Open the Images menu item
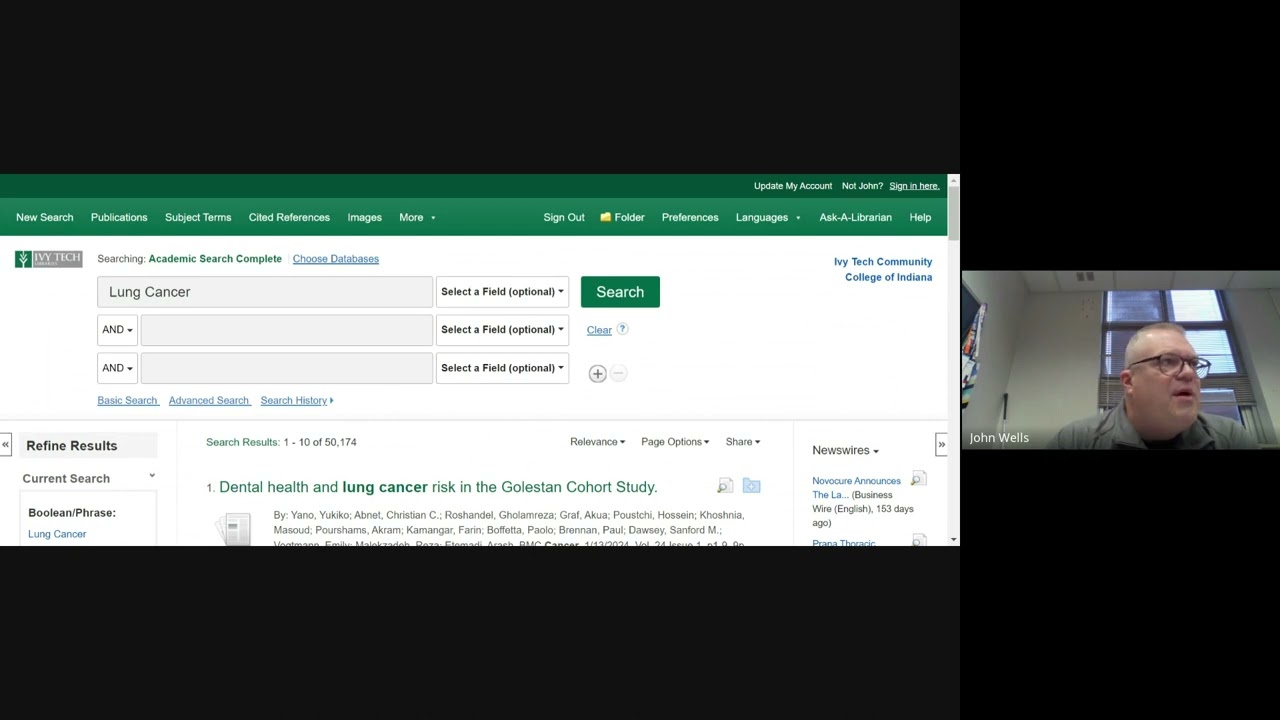The width and height of the screenshot is (1280, 720). (x=364, y=217)
